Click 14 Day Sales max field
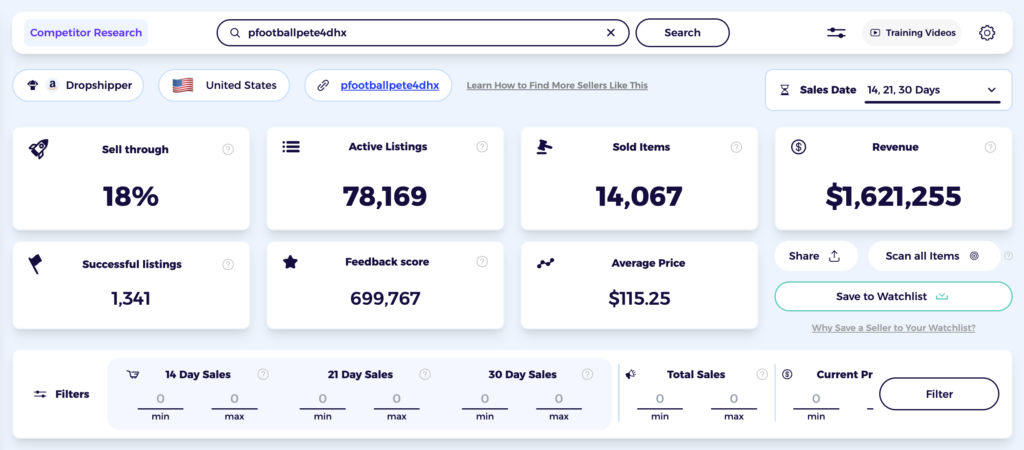This screenshot has width=1024, height=450. point(234,400)
